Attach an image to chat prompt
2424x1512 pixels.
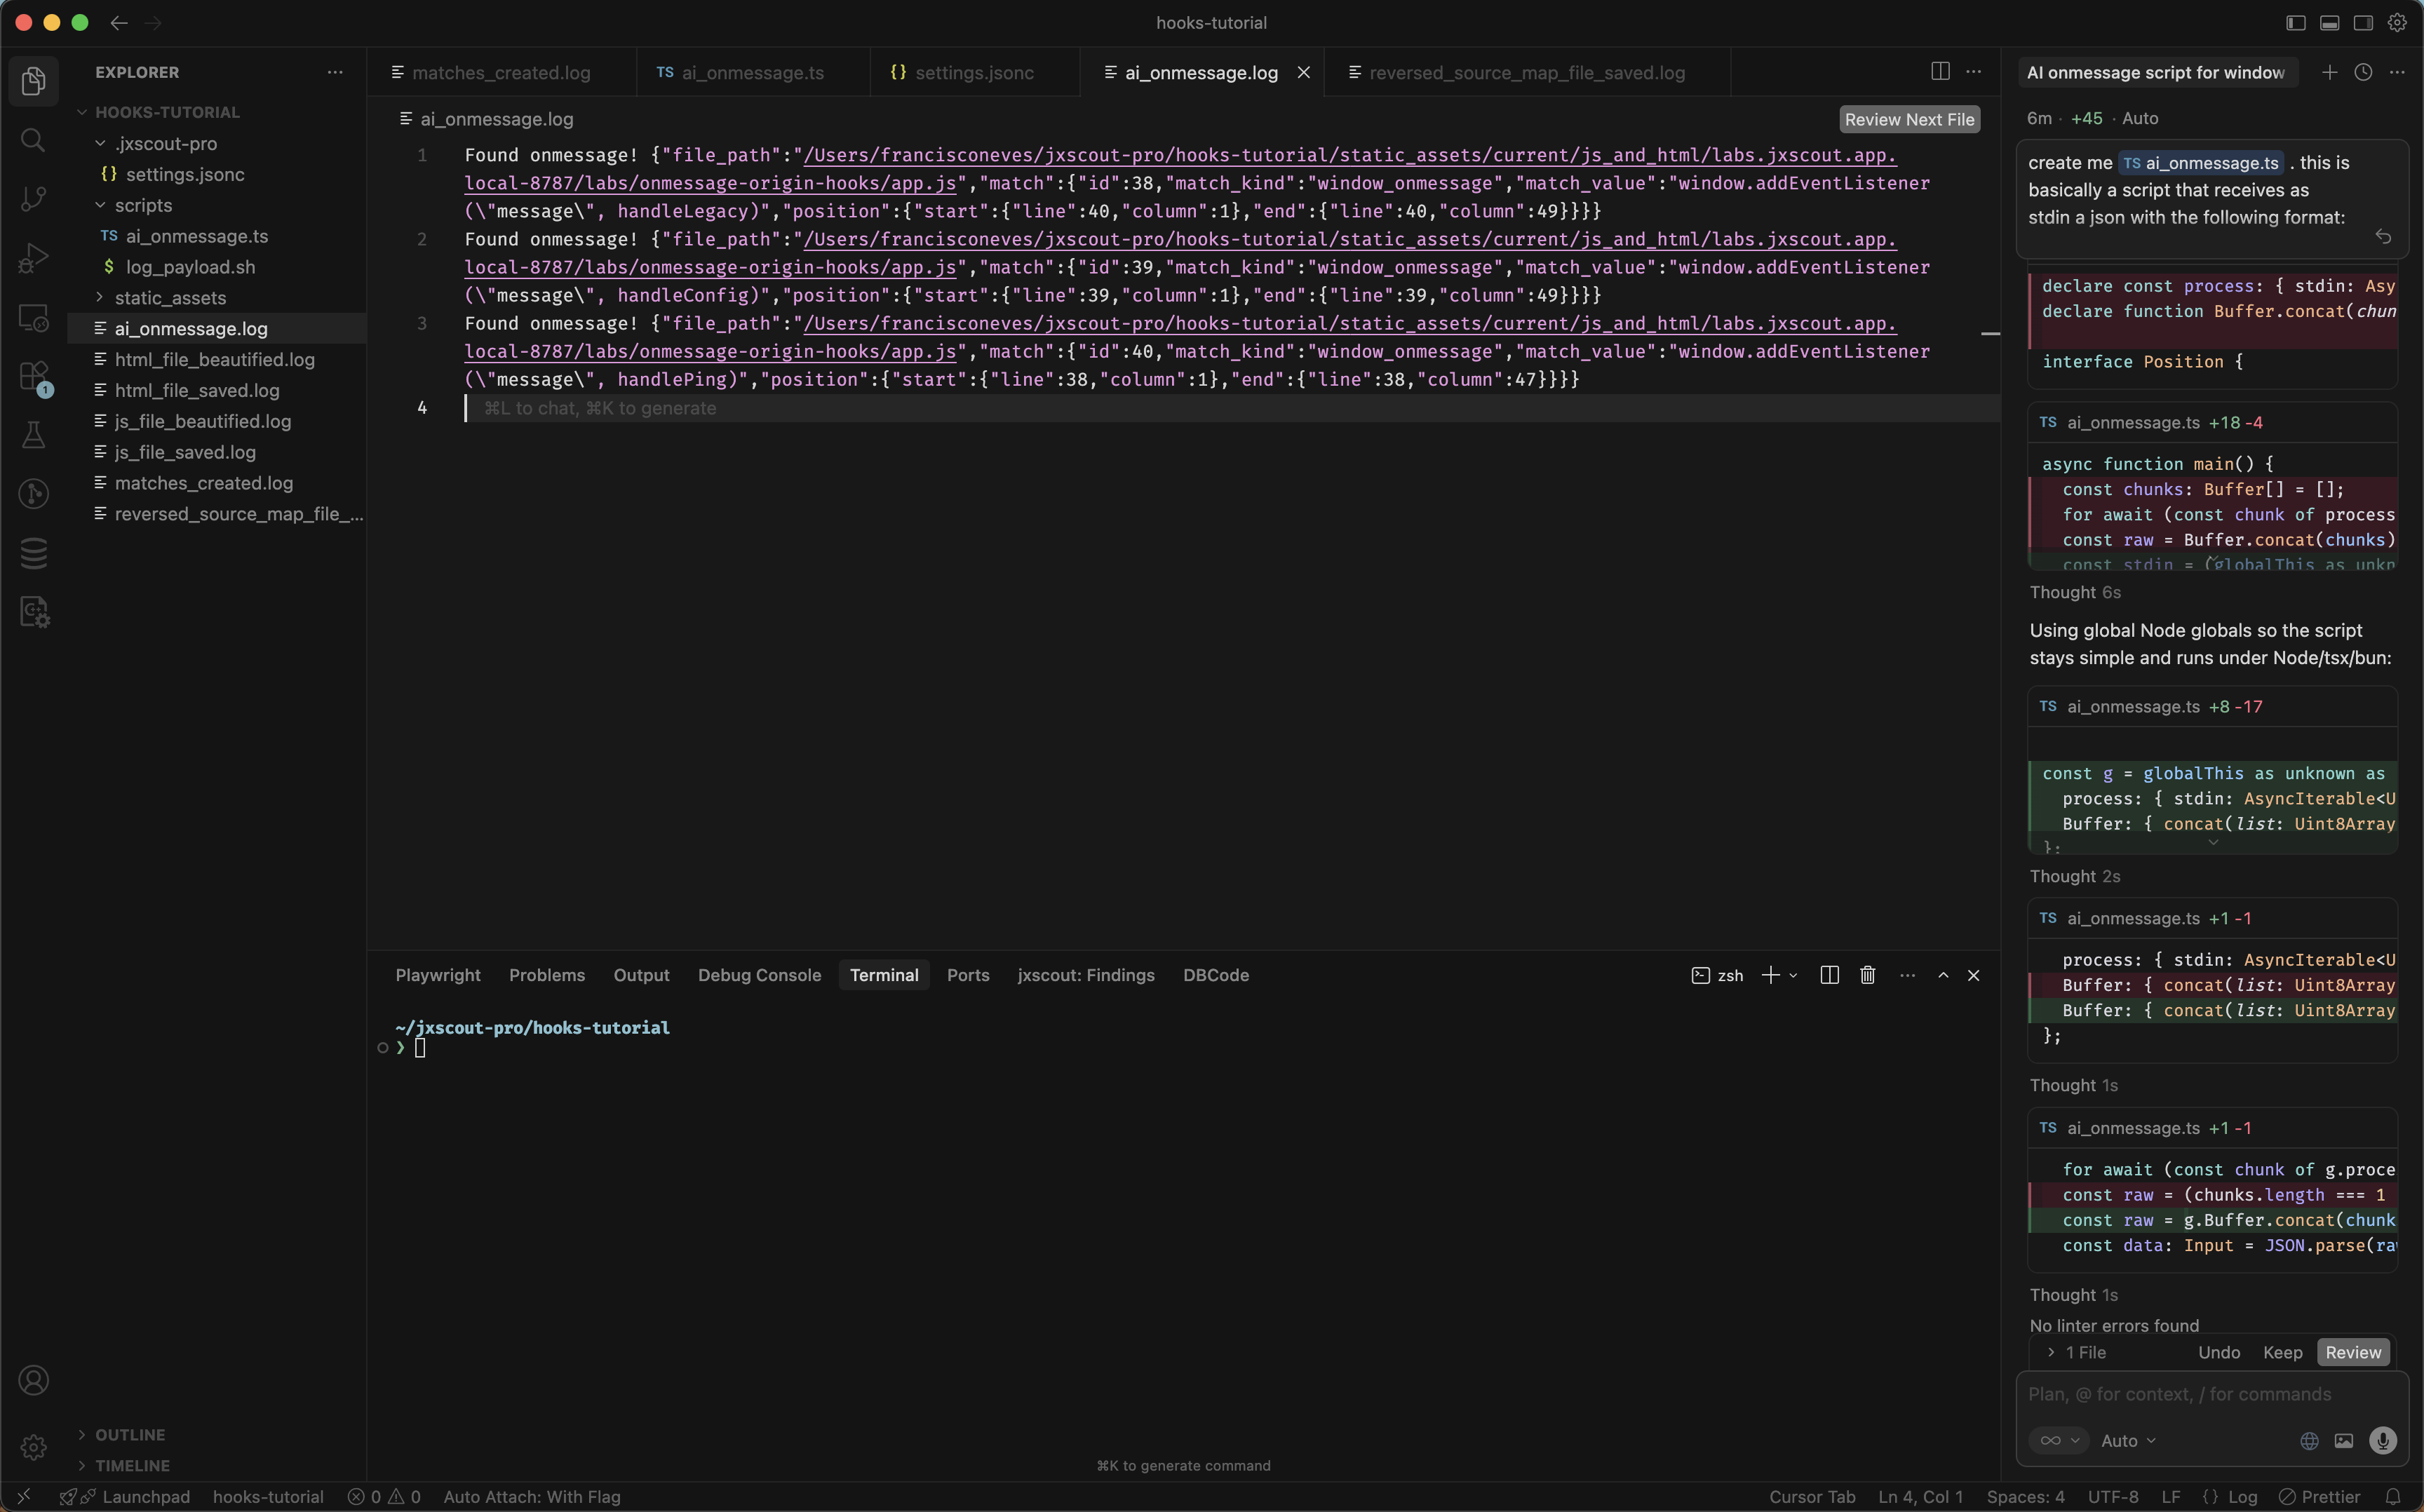click(x=2343, y=1440)
